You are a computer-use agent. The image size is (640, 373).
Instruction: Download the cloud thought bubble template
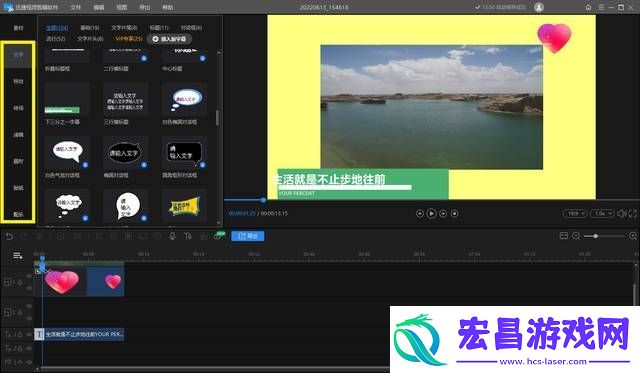(x=85, y=218)
